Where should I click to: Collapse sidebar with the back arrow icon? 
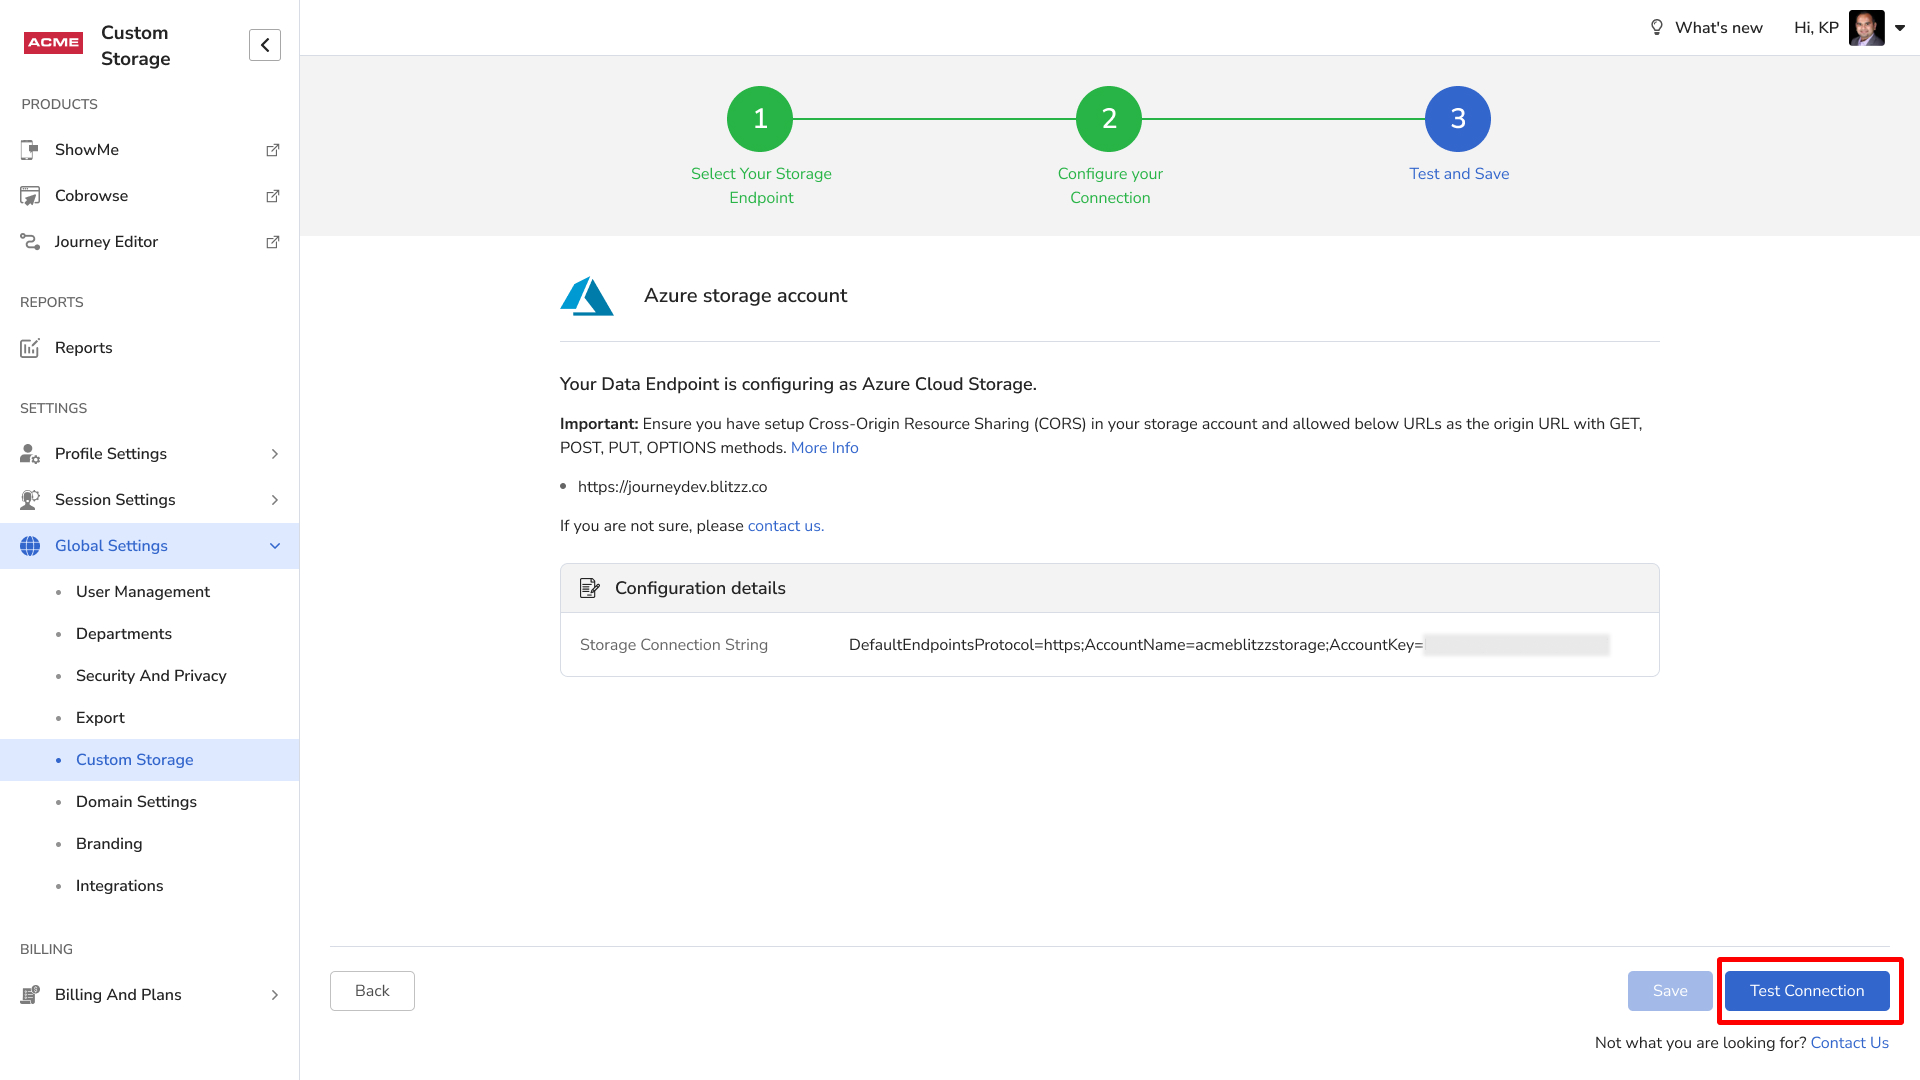click(265, 45)
